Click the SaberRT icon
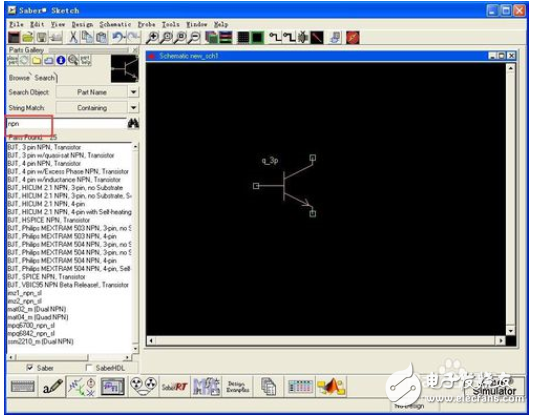 click(175, 387)
